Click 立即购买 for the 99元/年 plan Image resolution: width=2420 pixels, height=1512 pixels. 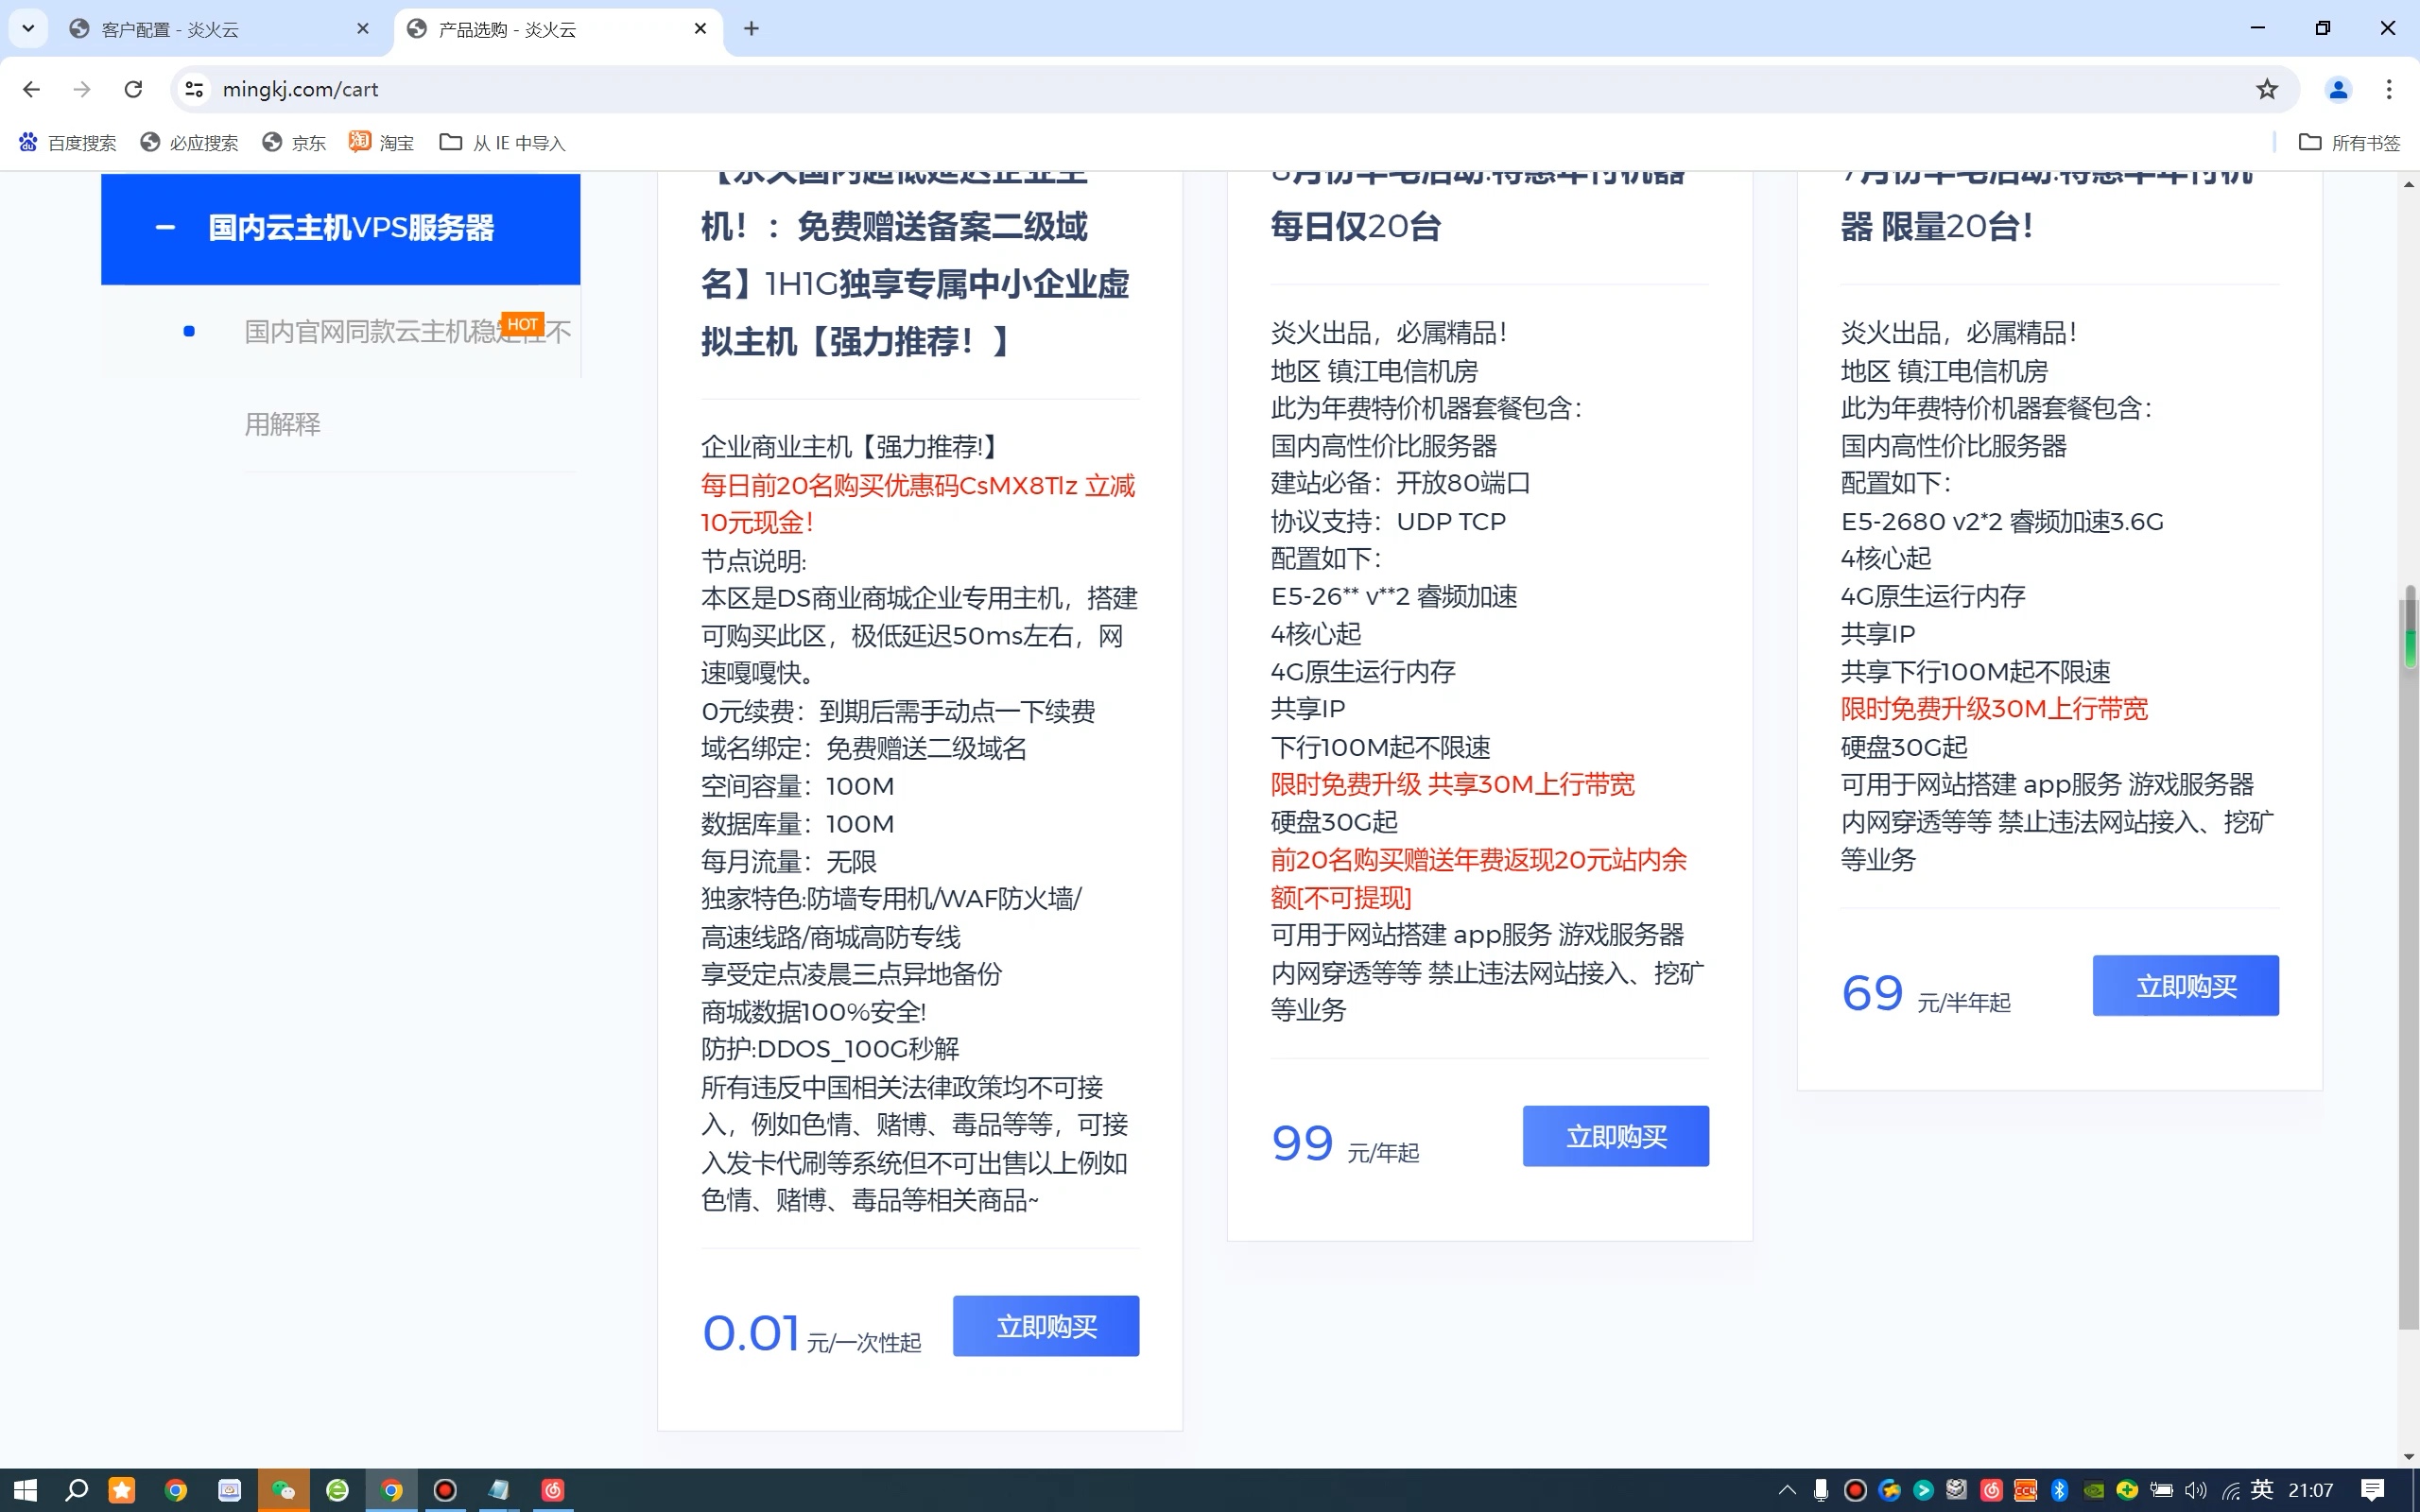click(x=1616, y=1136)
